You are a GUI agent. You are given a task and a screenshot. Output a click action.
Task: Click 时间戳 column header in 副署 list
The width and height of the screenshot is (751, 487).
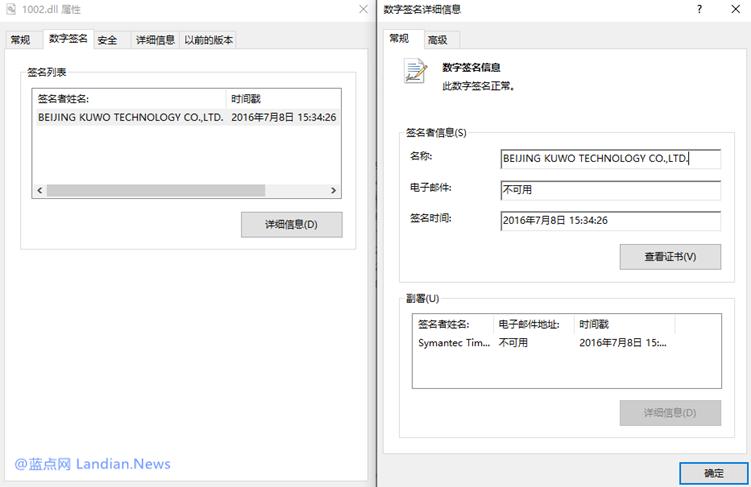coord(625,324)
